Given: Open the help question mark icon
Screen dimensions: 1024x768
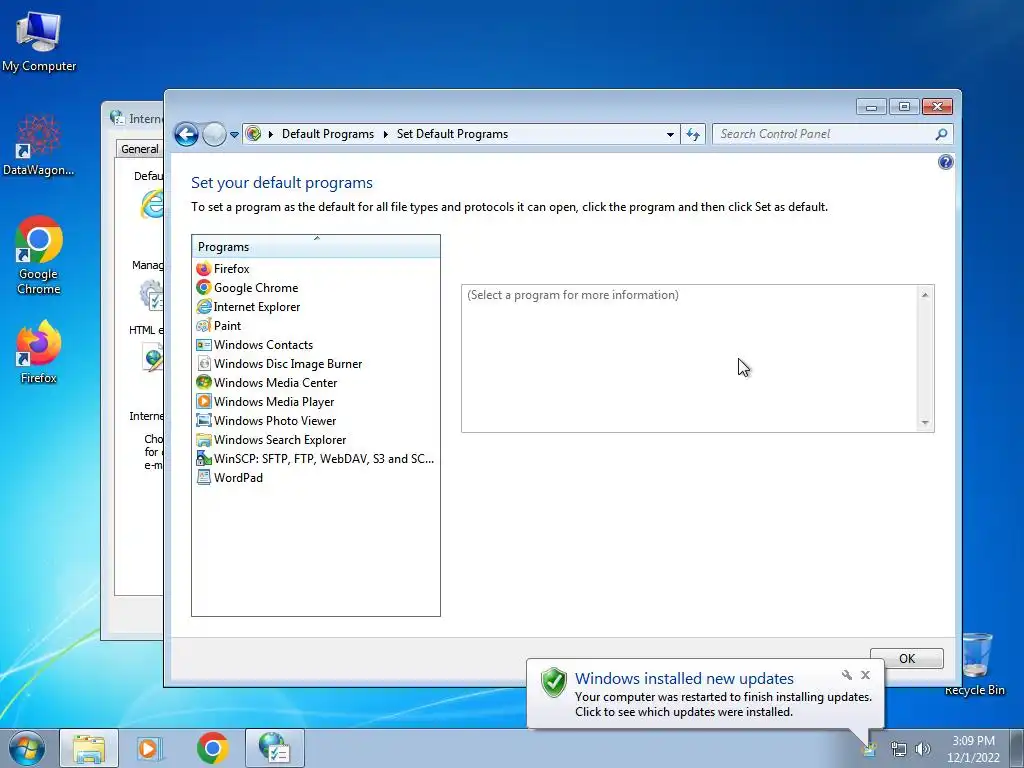Looking at the screenshot, I should click(x=945, y=162).
